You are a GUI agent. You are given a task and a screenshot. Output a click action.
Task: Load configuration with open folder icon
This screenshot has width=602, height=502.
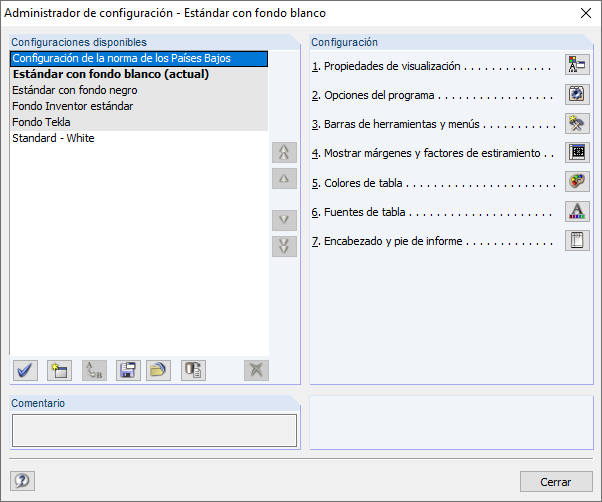point(158,370)
